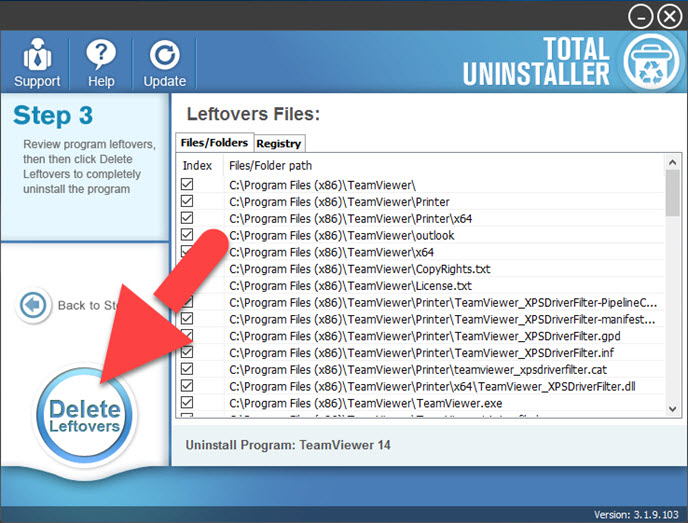Uncheck the TeamViewer.exe checkbox
Viewport: 688px width, 523px height.
tap(187, 402)
